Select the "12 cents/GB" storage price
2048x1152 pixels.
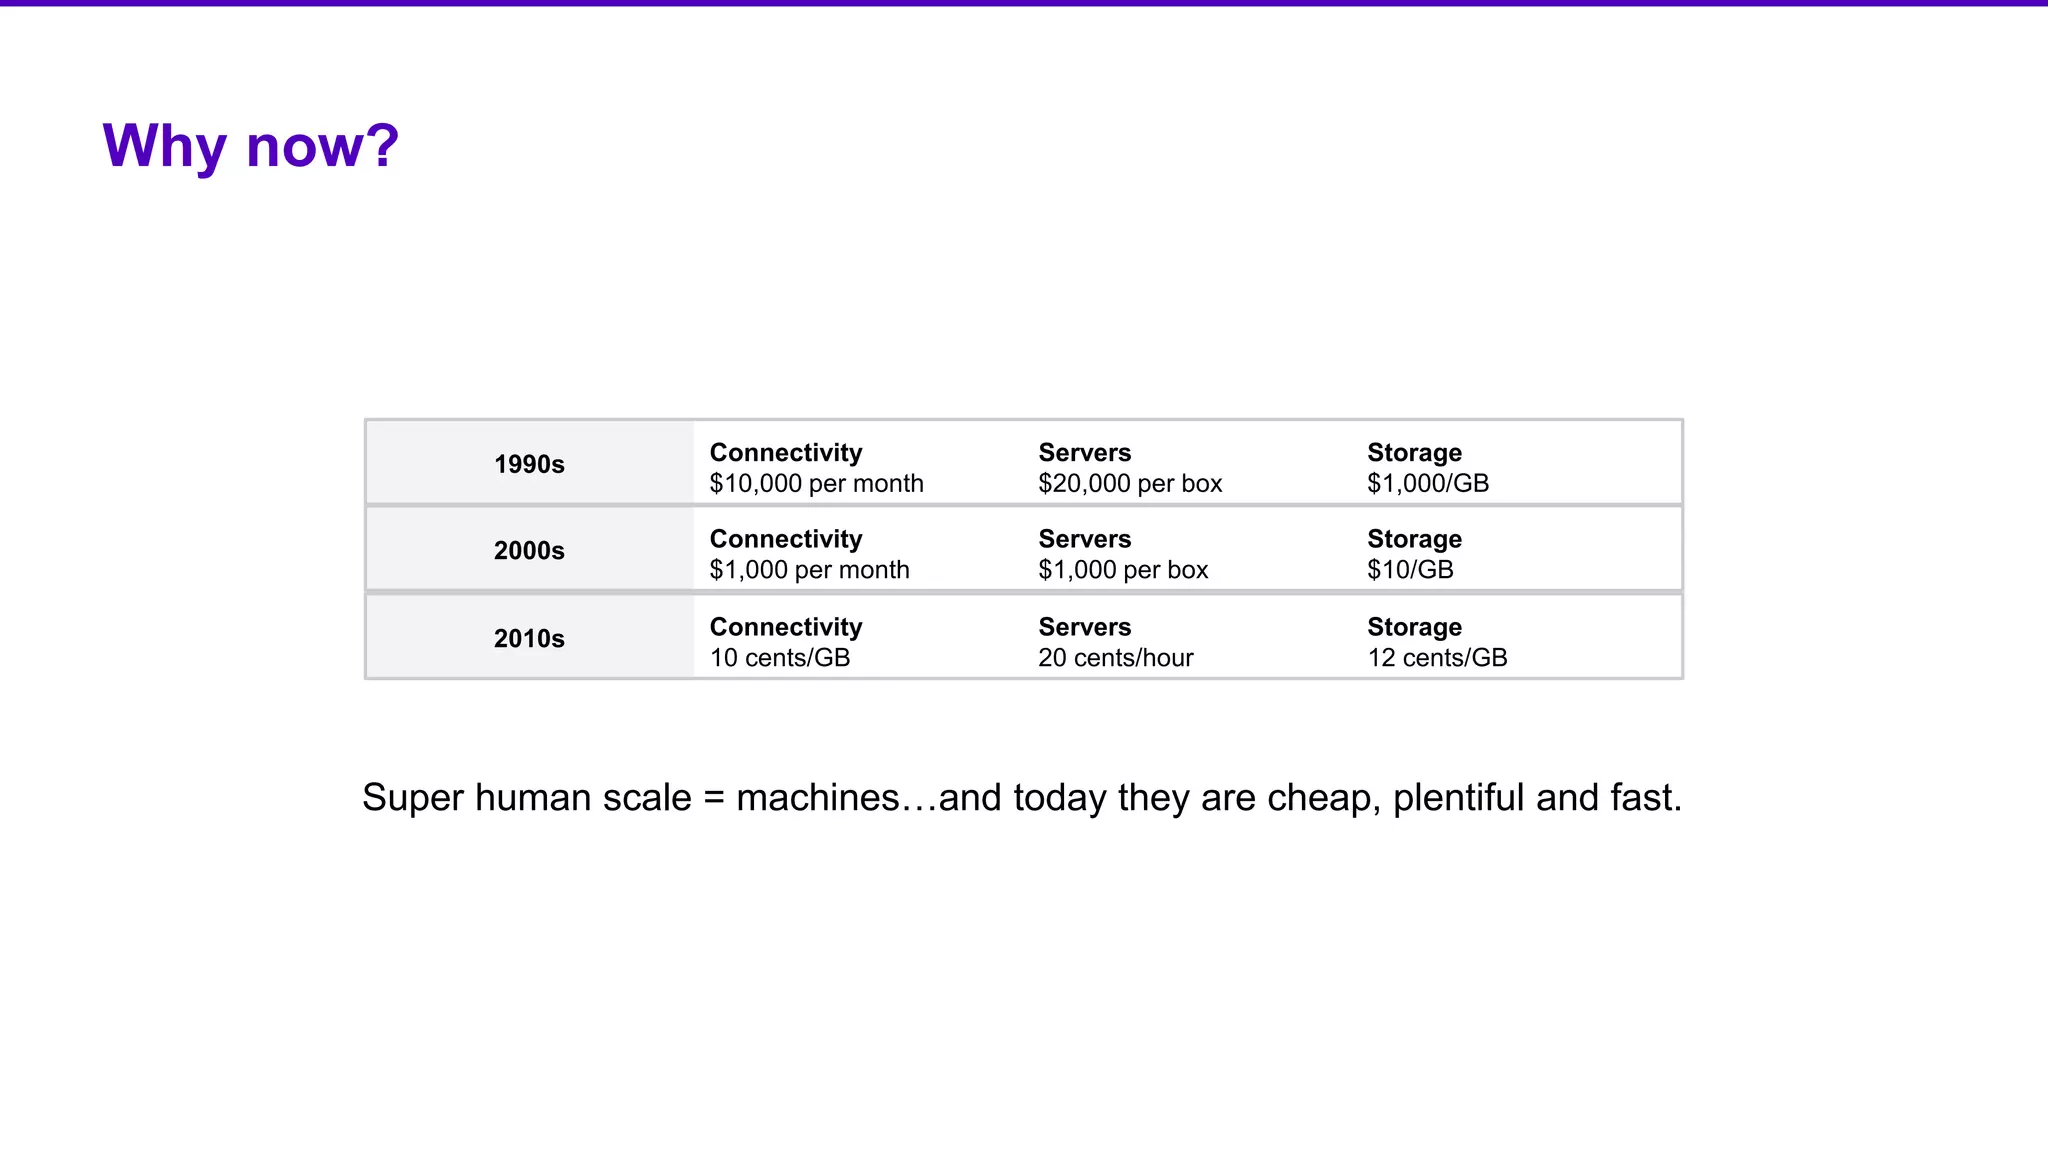(1437, 658)
